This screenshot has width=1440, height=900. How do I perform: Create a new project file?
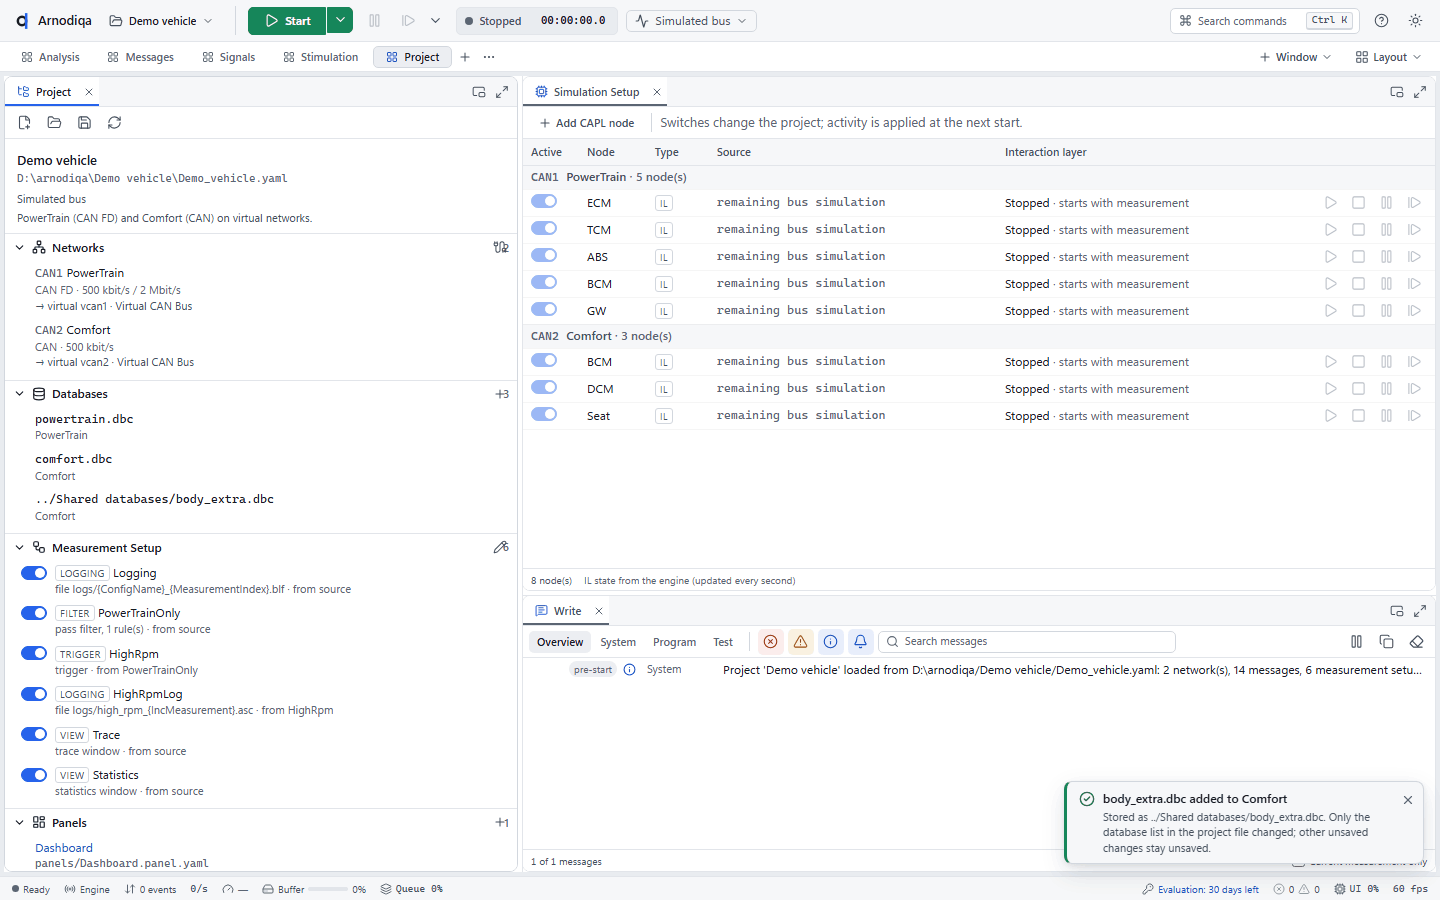coord(25,123)
